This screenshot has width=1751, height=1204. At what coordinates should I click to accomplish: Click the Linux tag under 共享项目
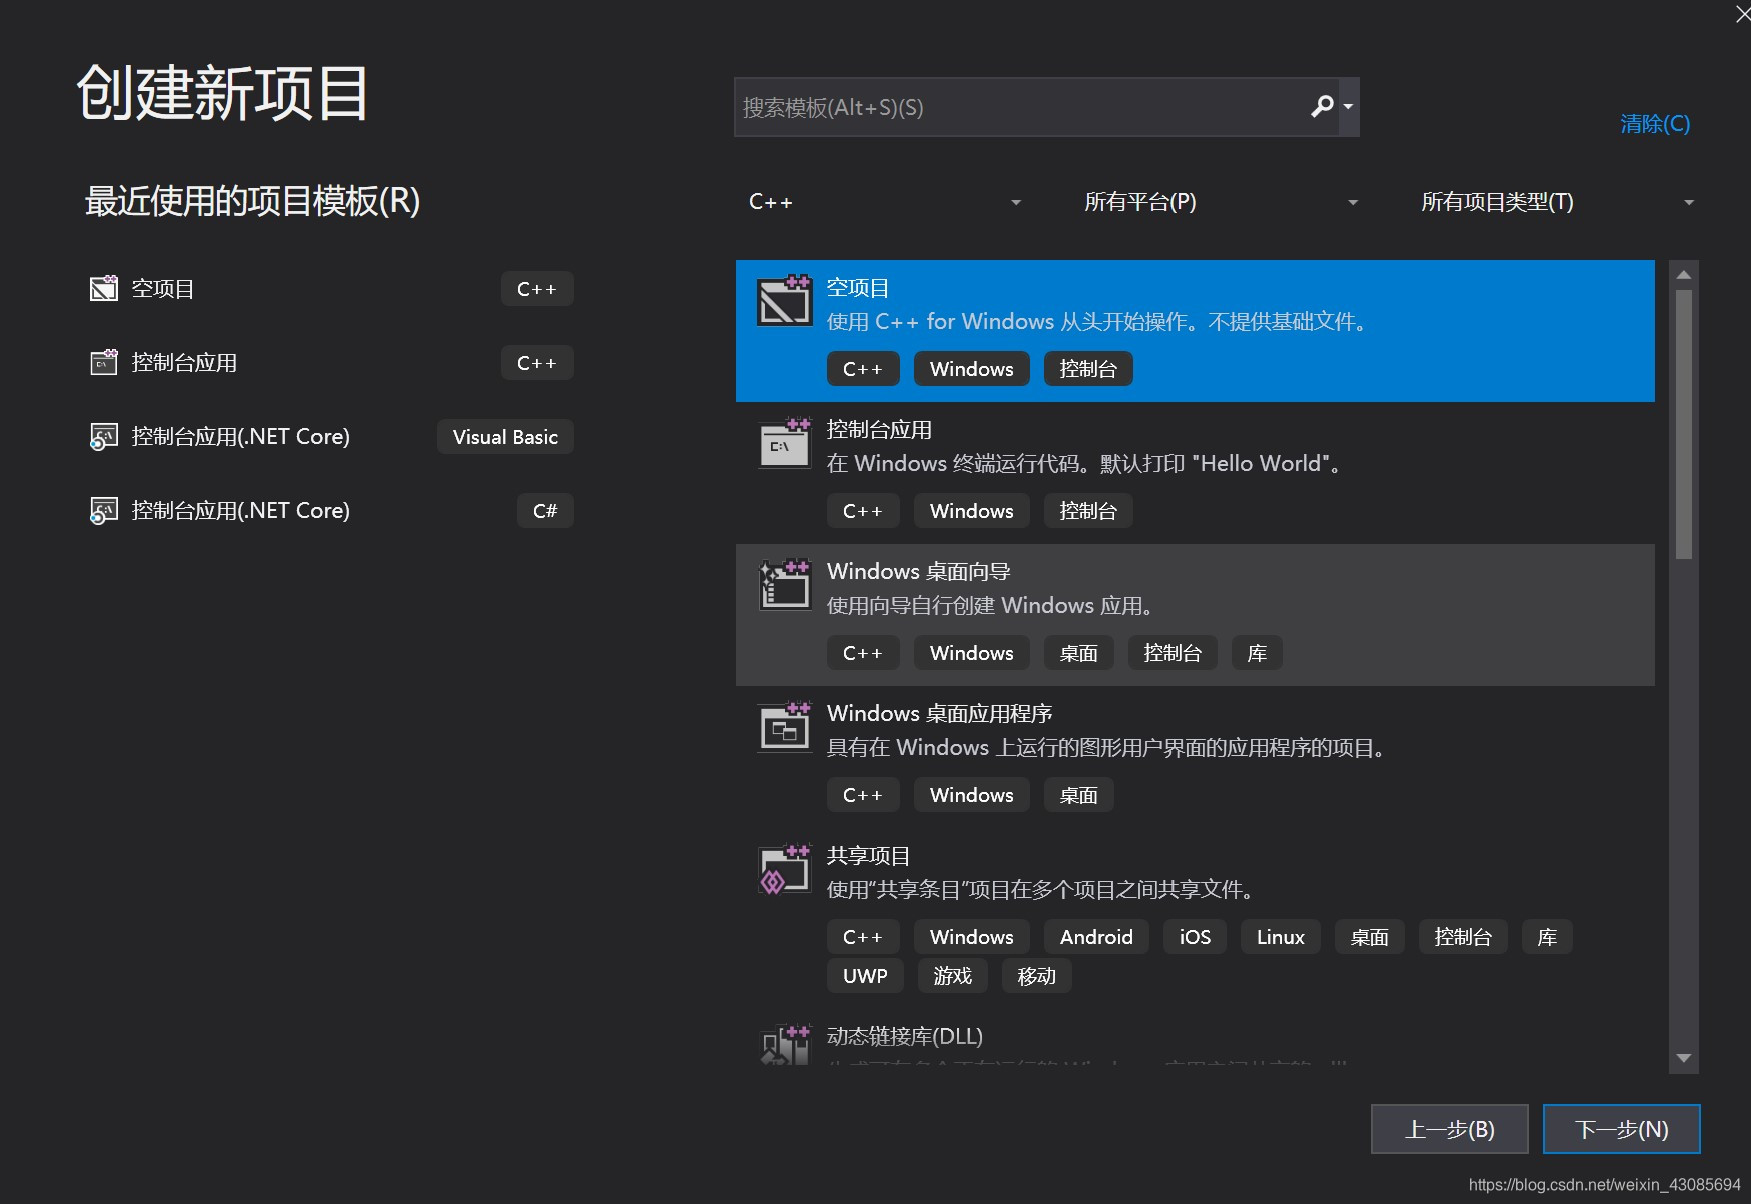coord(1281,937)
